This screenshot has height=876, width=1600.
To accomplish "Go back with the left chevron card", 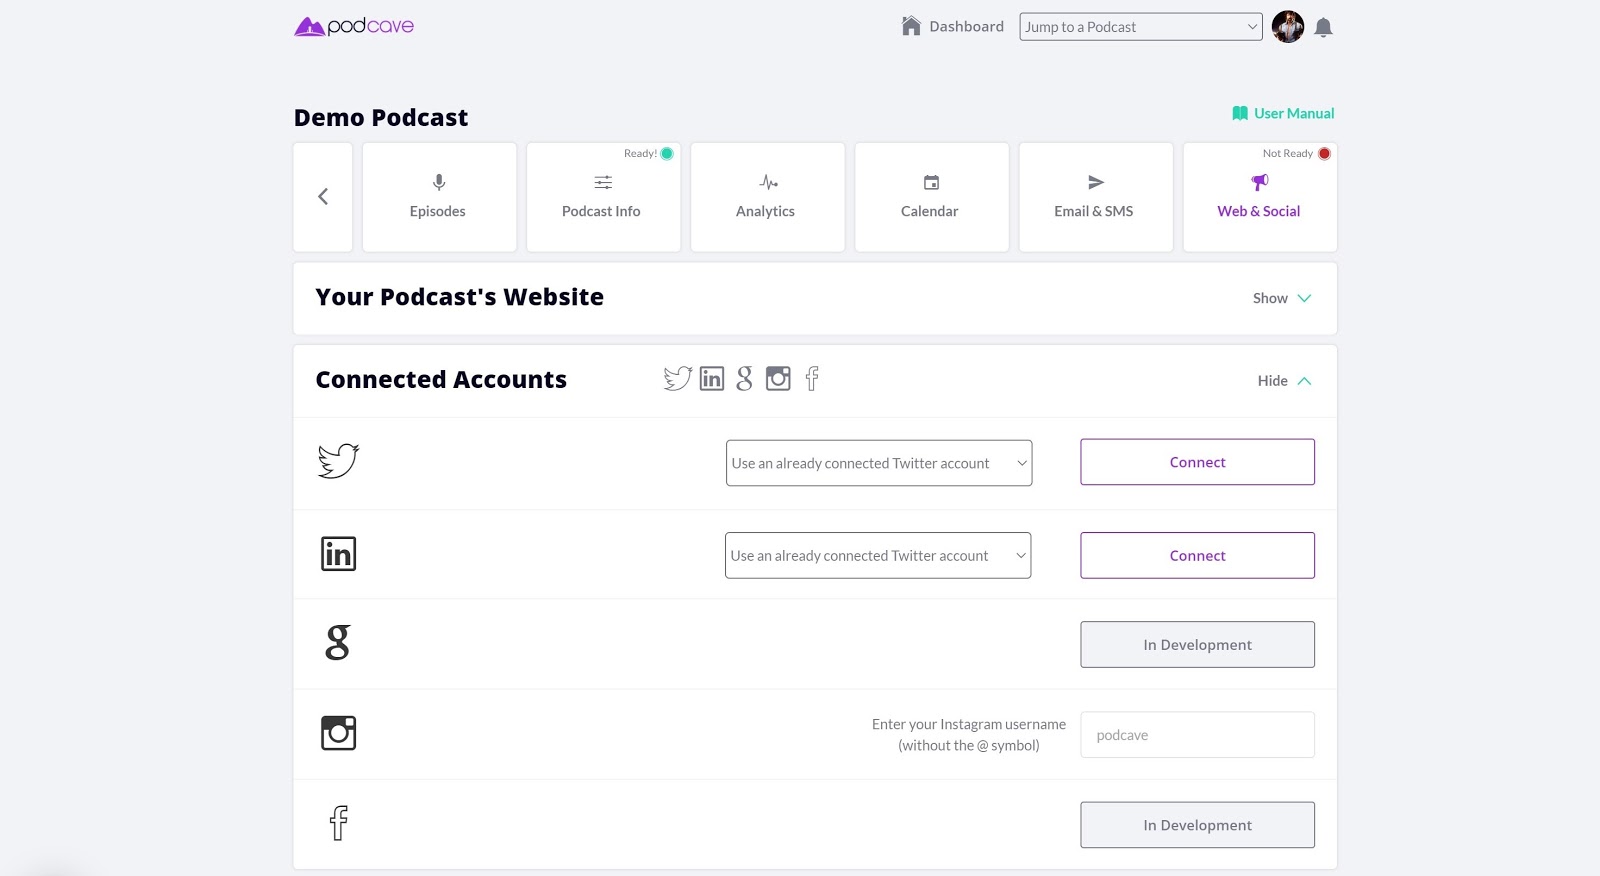I will pos(323,197).
